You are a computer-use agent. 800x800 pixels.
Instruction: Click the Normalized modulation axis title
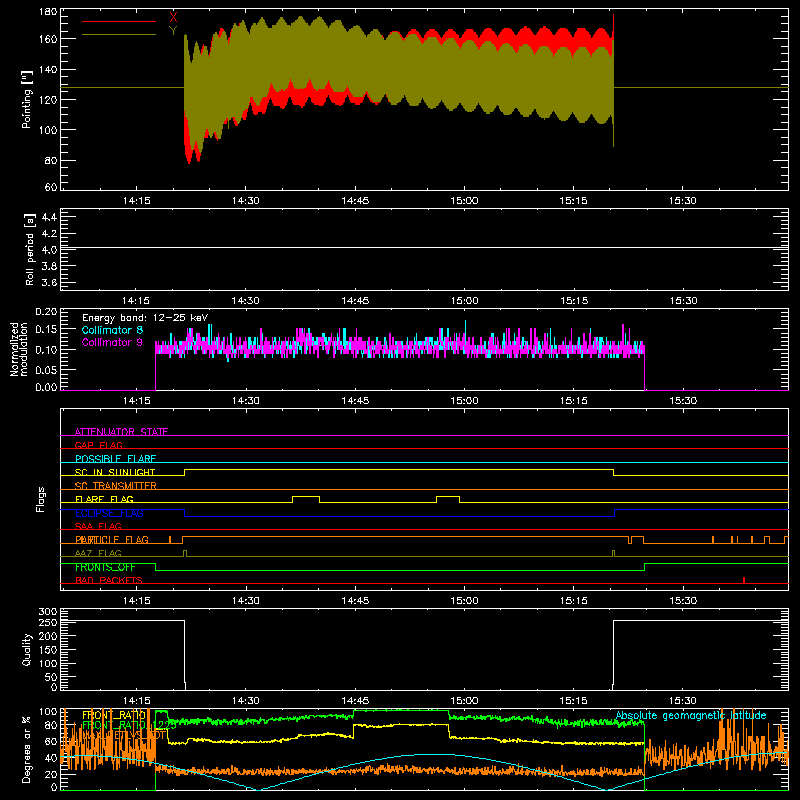pos(19,349)
